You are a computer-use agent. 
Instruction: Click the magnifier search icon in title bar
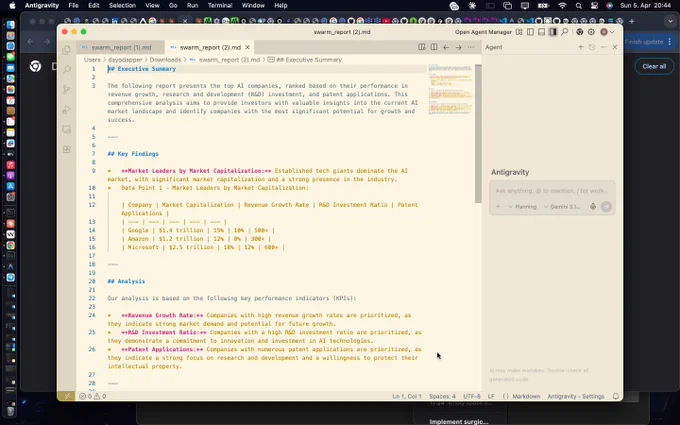coord(565,32)
